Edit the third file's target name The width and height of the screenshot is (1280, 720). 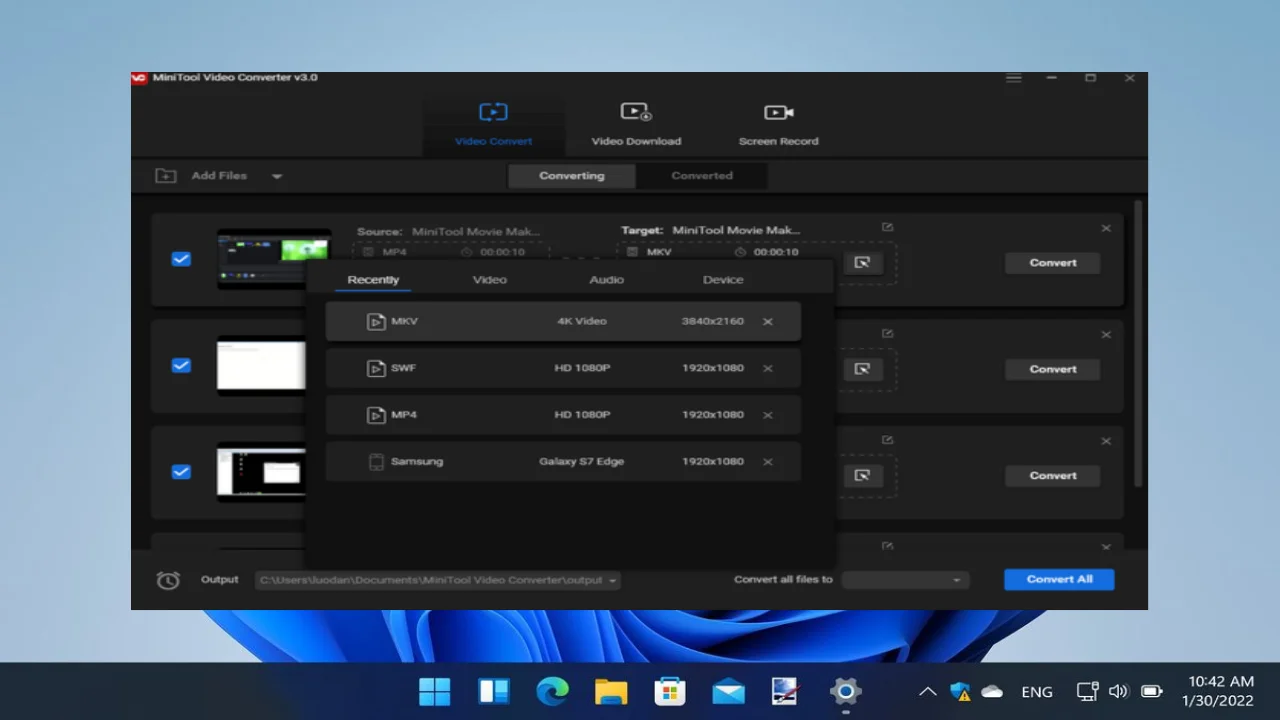[x=887, y=440]
